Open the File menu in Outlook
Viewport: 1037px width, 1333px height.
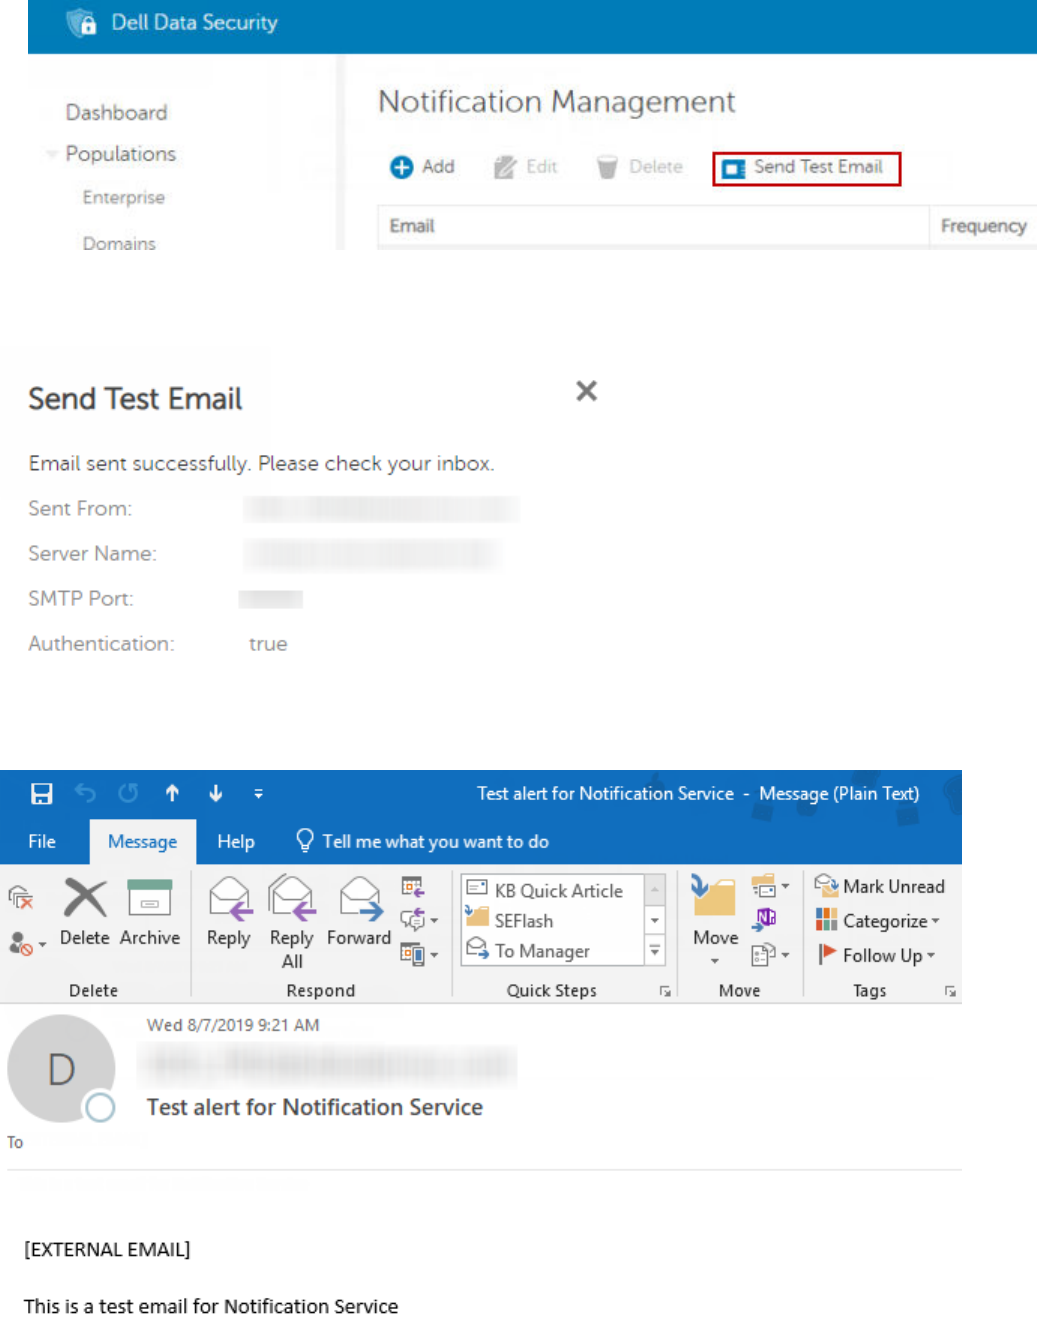[x=42, y=842]
